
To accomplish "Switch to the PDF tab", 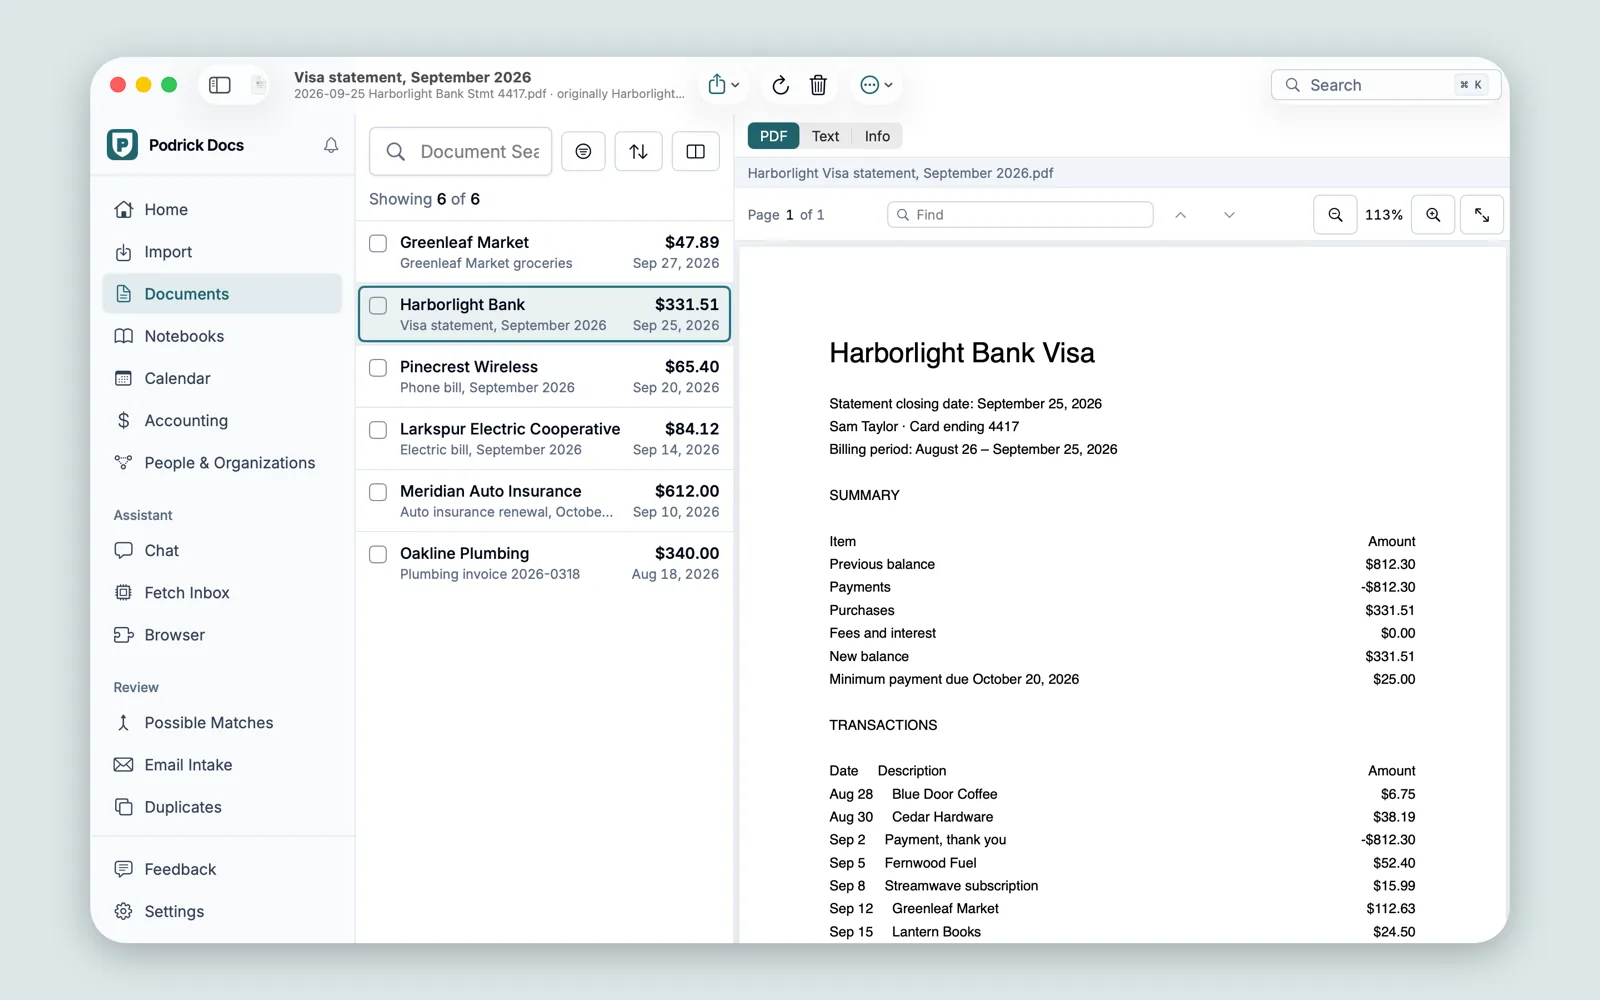I will 774,136.
